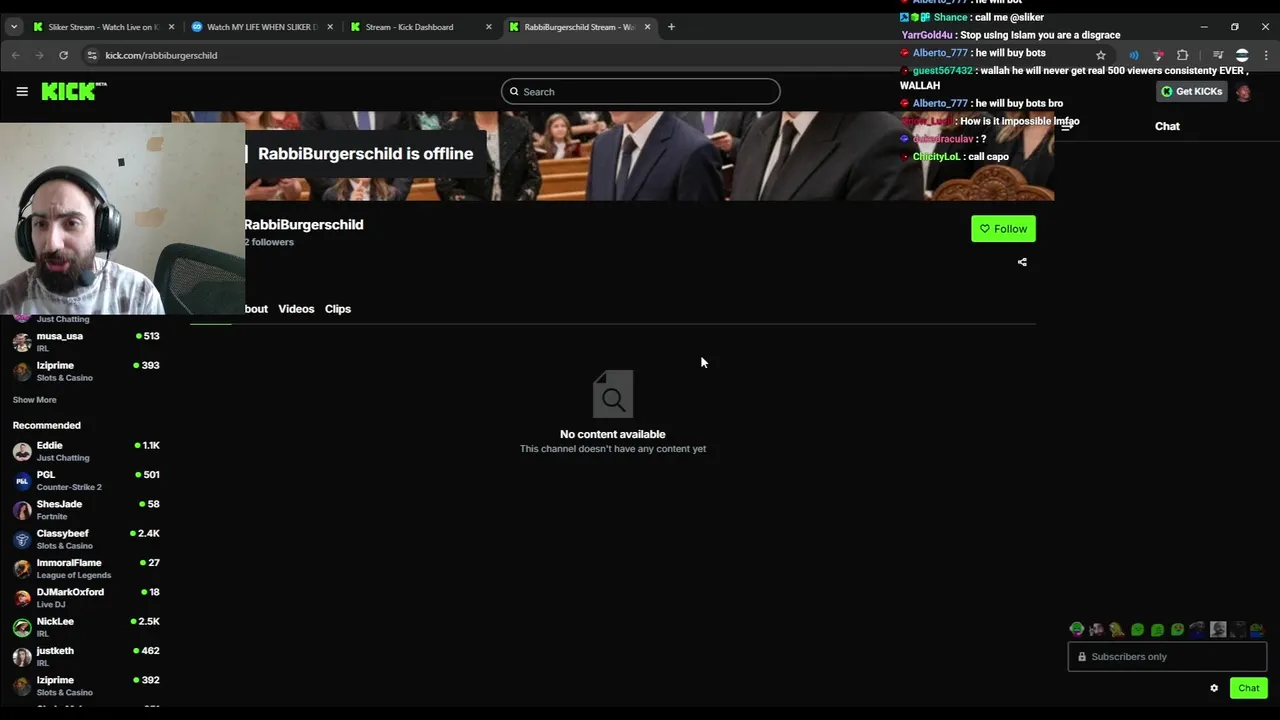Click justketh's avatar icon
The image size is (1280, 720).
click(x=22, y=657)
